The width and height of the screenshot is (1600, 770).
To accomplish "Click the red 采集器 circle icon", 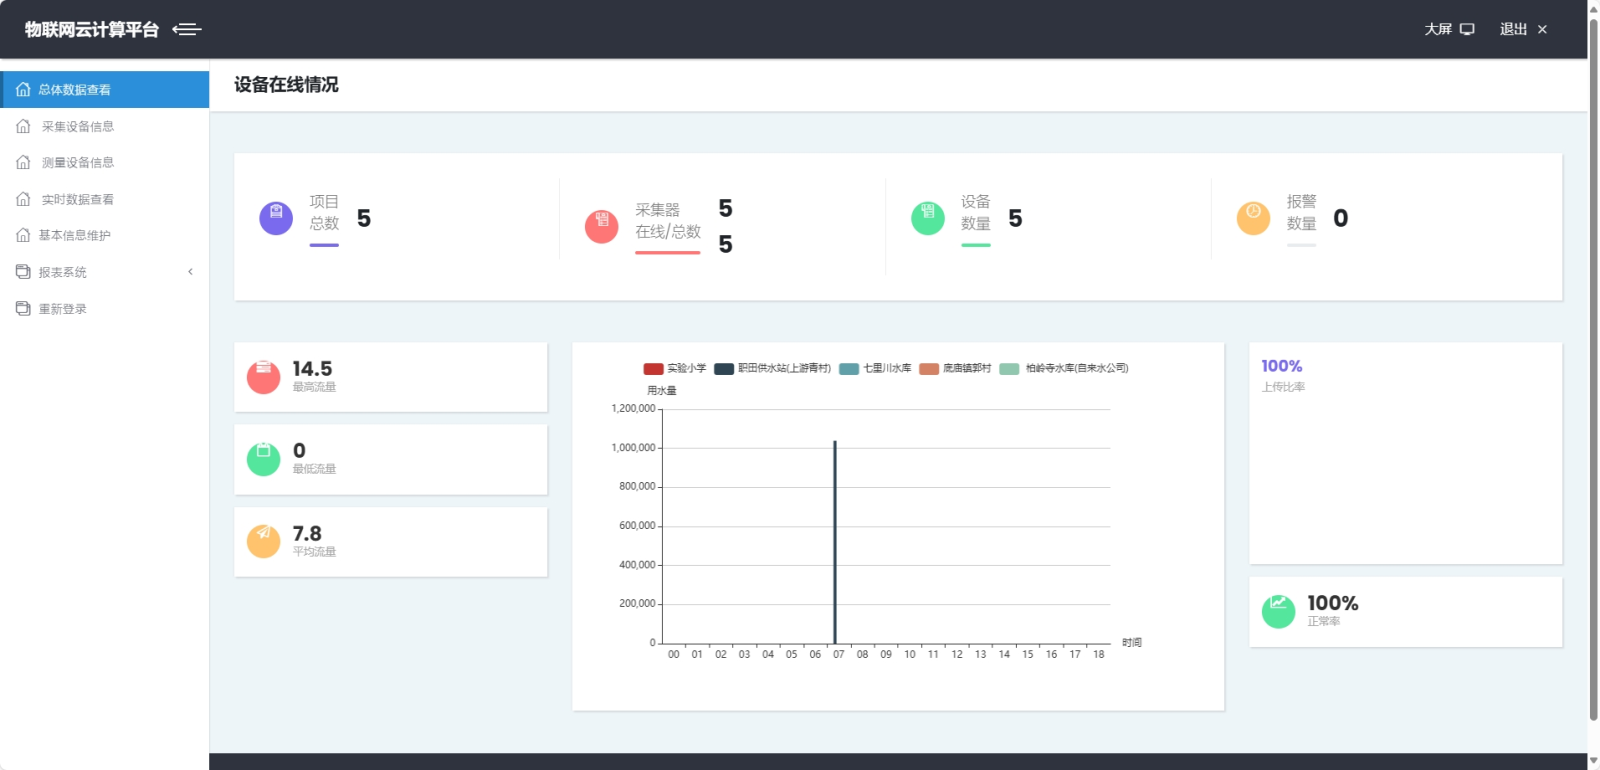I will pos(602,226).
